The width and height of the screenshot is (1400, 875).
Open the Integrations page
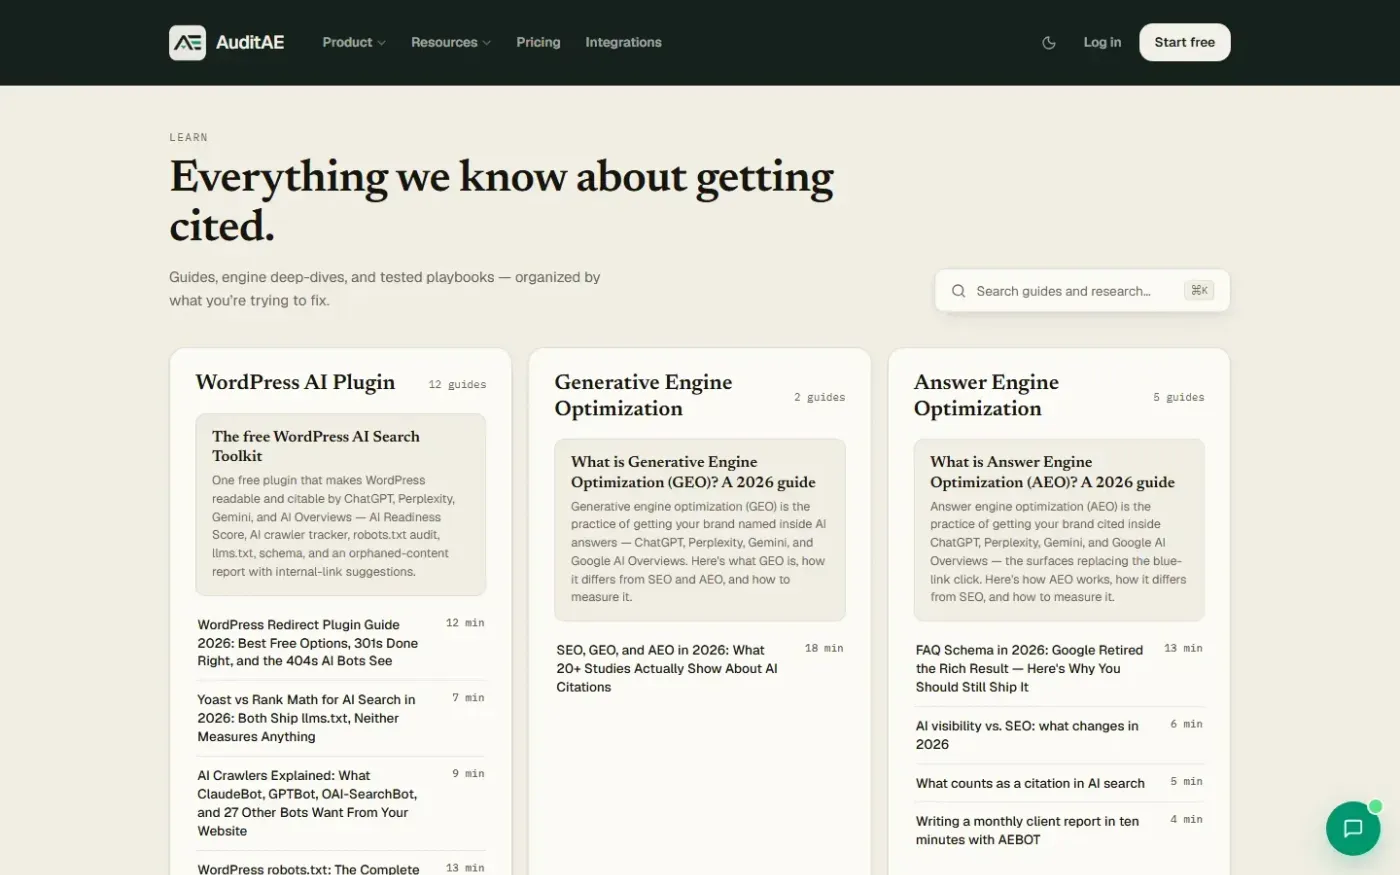point(623,42)
